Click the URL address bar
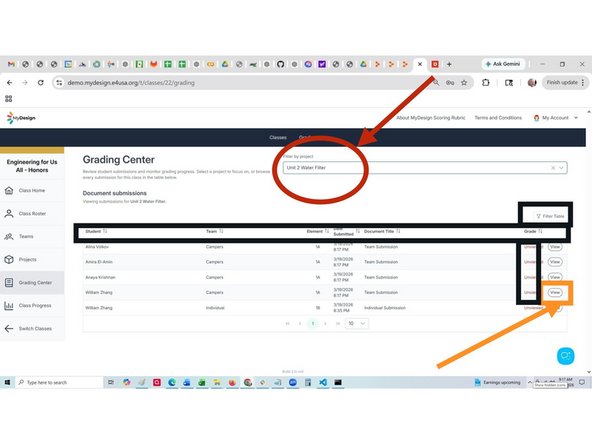Screen dimensions: 592x444 pos(242,83)
